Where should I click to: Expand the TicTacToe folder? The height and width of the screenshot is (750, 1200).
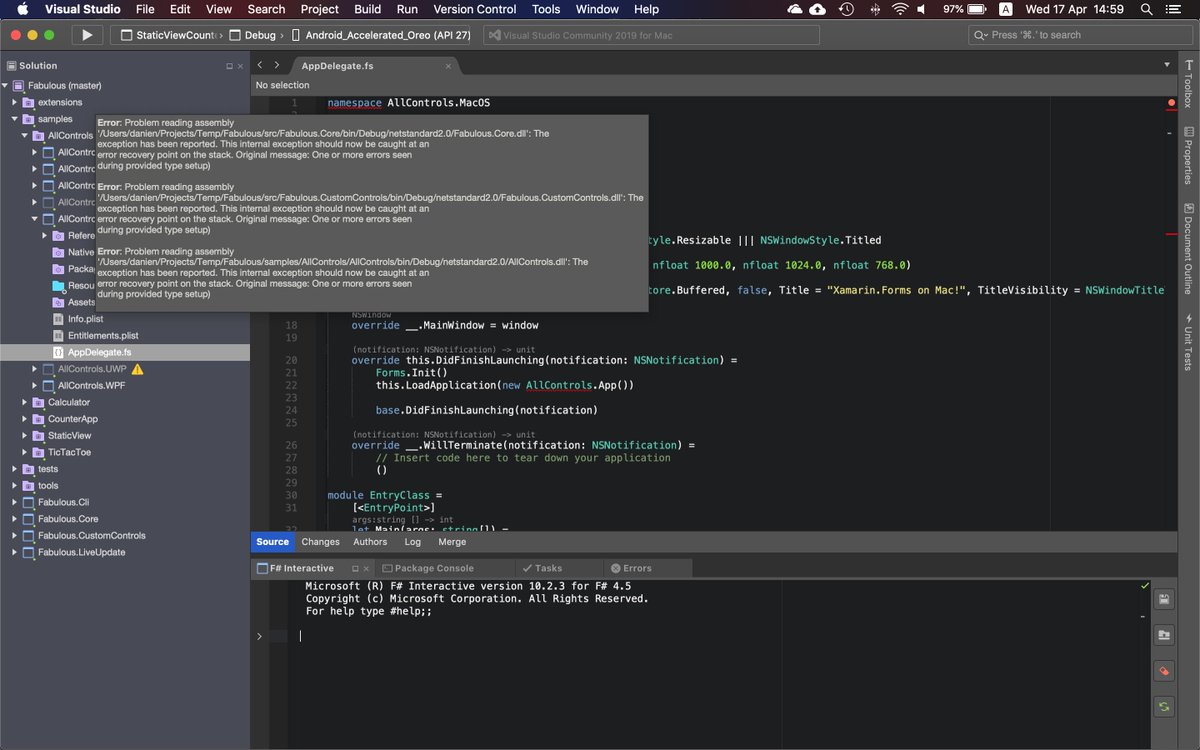click(x=25, y=452)
